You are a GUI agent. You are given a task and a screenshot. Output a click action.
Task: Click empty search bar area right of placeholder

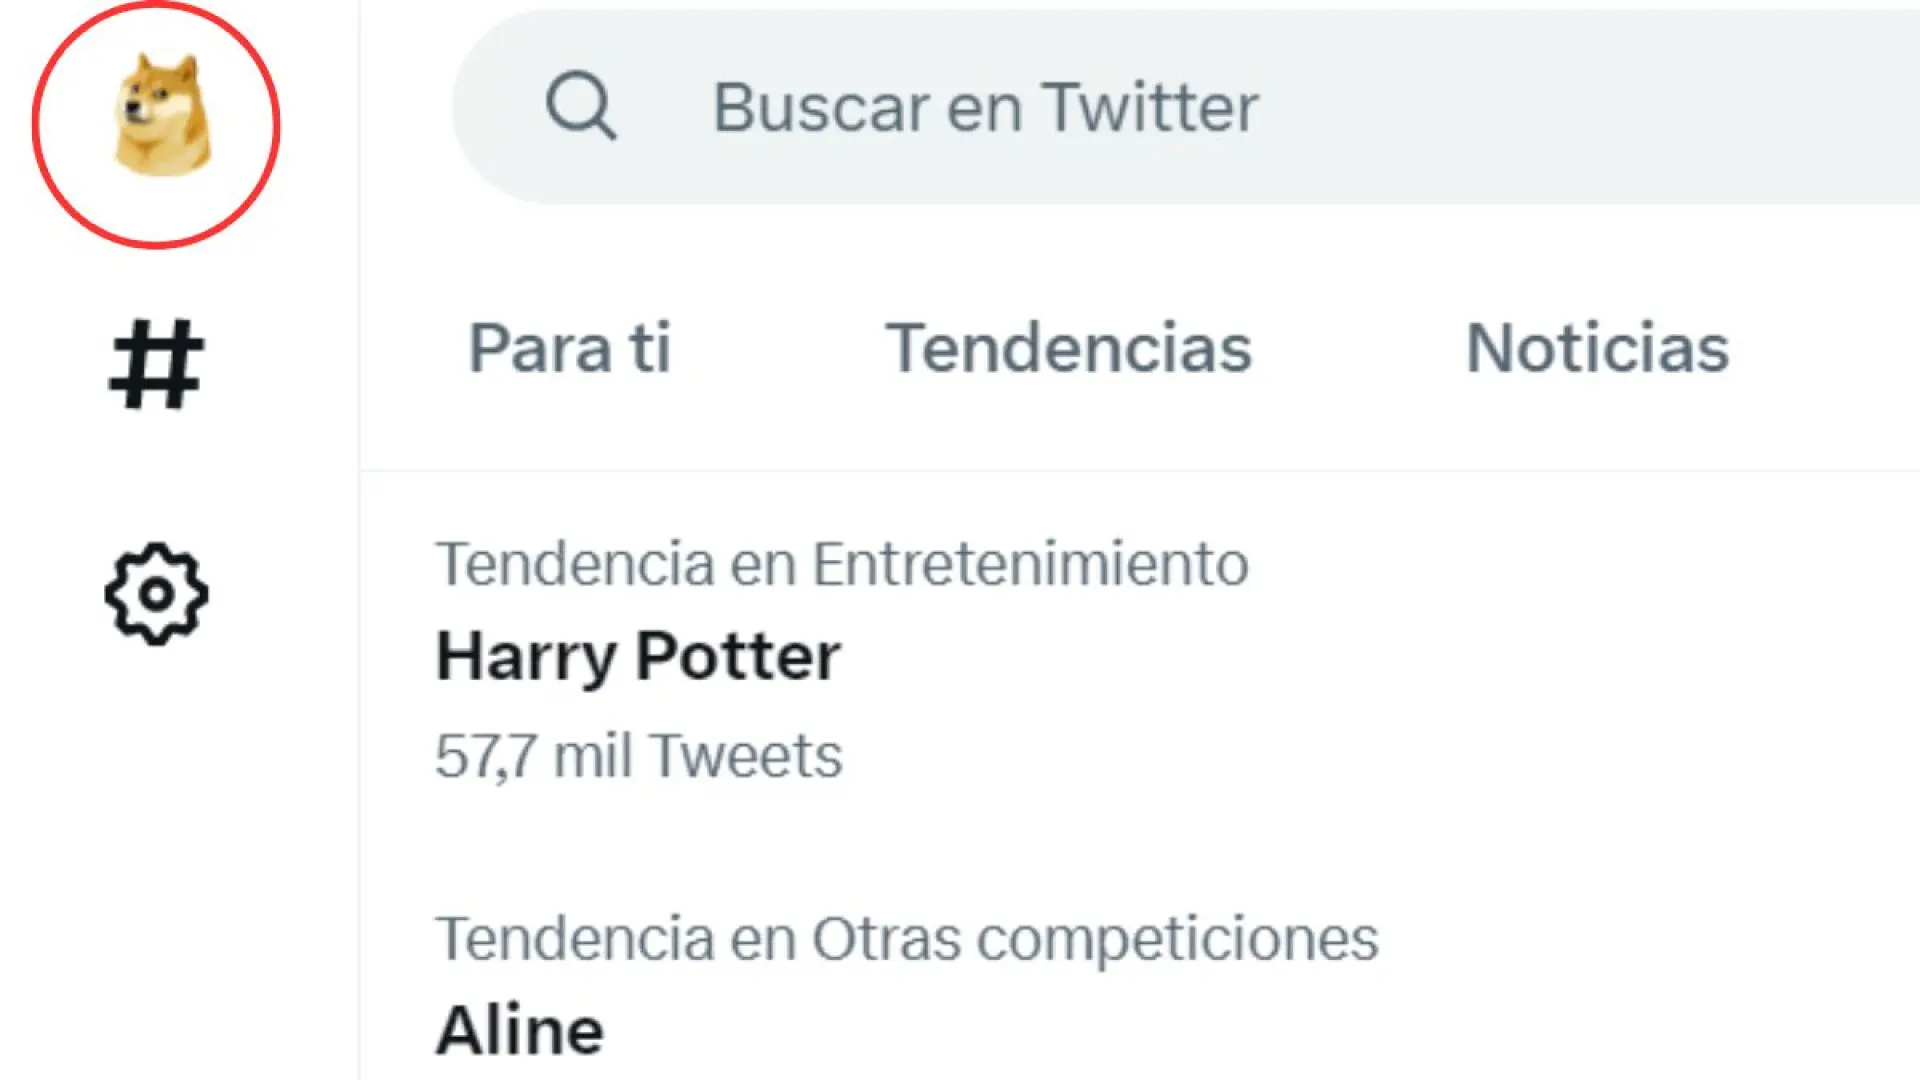pyautogui.click(x=1600, y=107)
